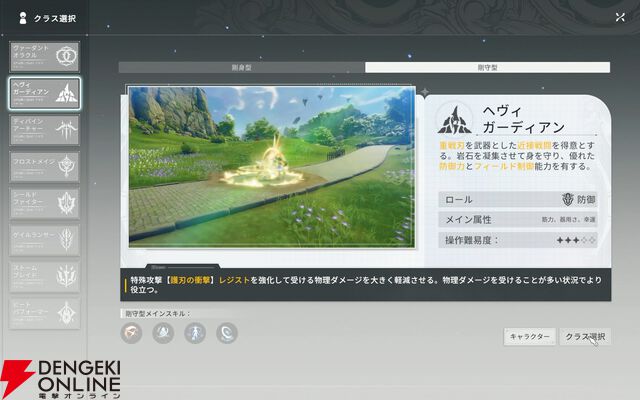Select the シールドファイター class
Image resolution: width=640 pixels, height=400 pixels.
pos(44,202)
